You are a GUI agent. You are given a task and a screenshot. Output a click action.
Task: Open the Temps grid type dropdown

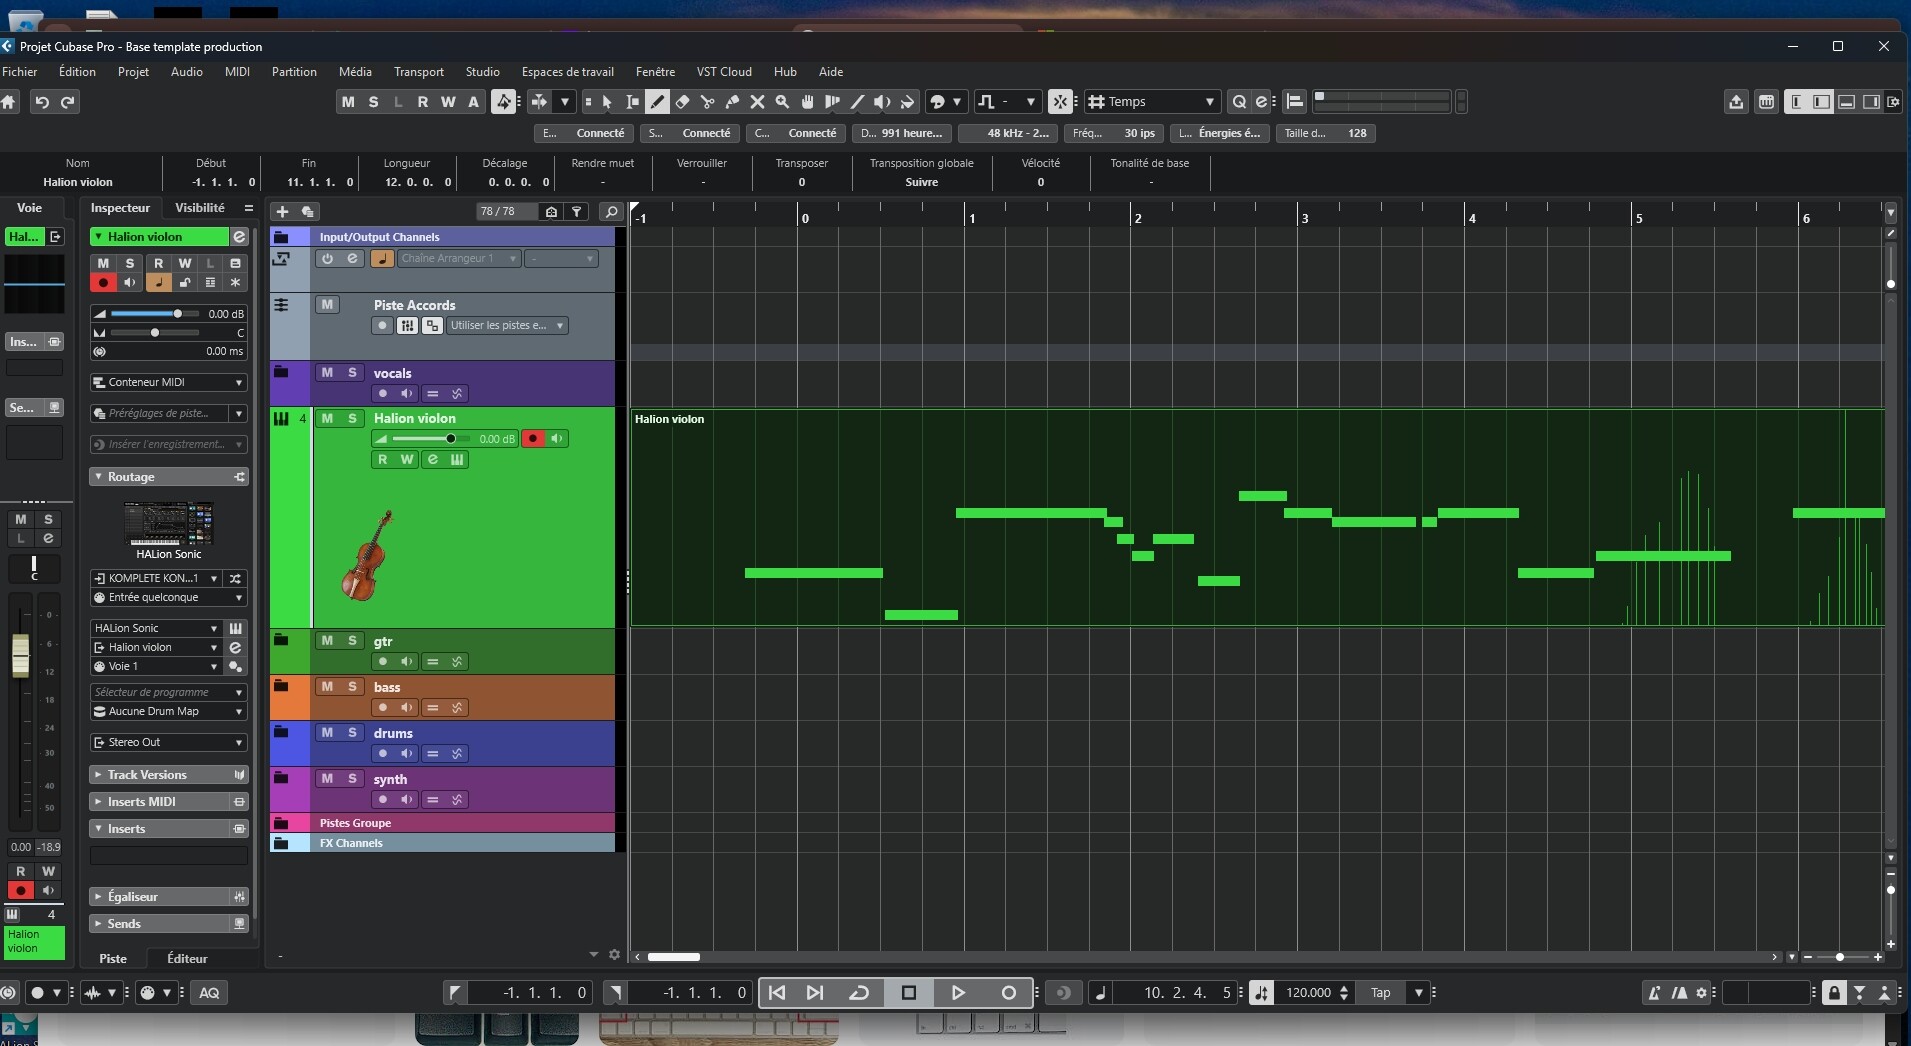(1152, 102)
